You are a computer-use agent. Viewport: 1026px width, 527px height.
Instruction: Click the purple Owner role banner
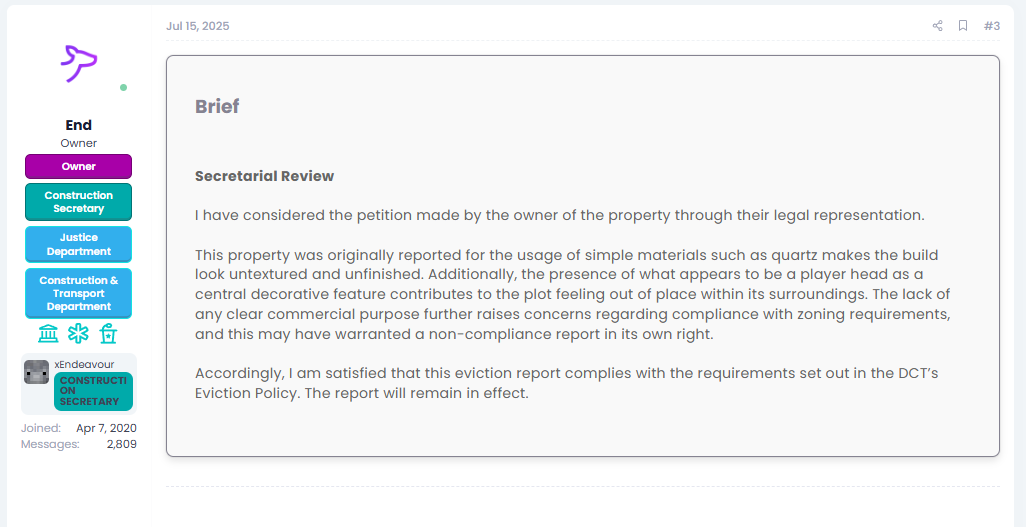(x=79, y=166)
